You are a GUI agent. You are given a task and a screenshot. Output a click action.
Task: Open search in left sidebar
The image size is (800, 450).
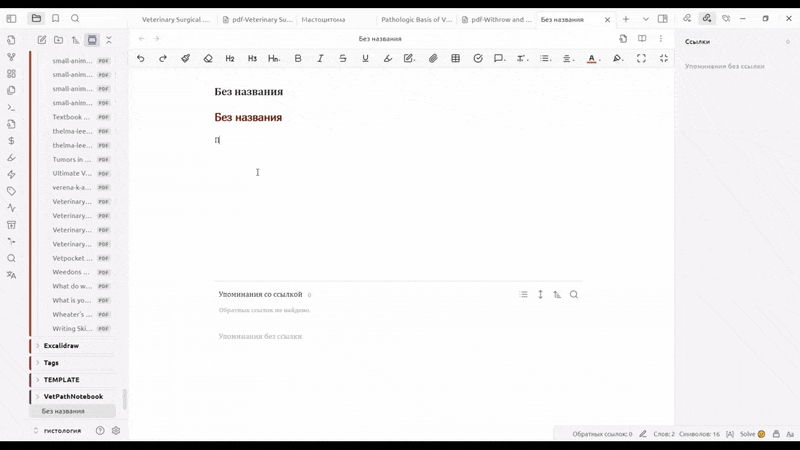point(75,18)
